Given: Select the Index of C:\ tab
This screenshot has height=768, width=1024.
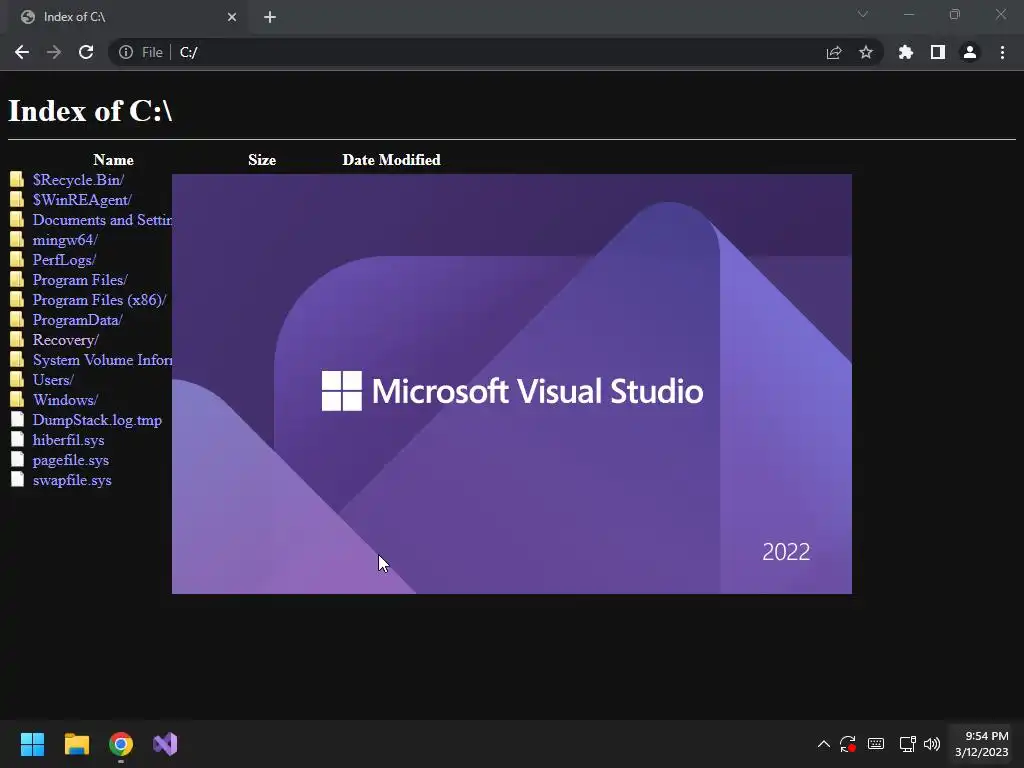Looking at the screenshot, I should click(127, 17).
